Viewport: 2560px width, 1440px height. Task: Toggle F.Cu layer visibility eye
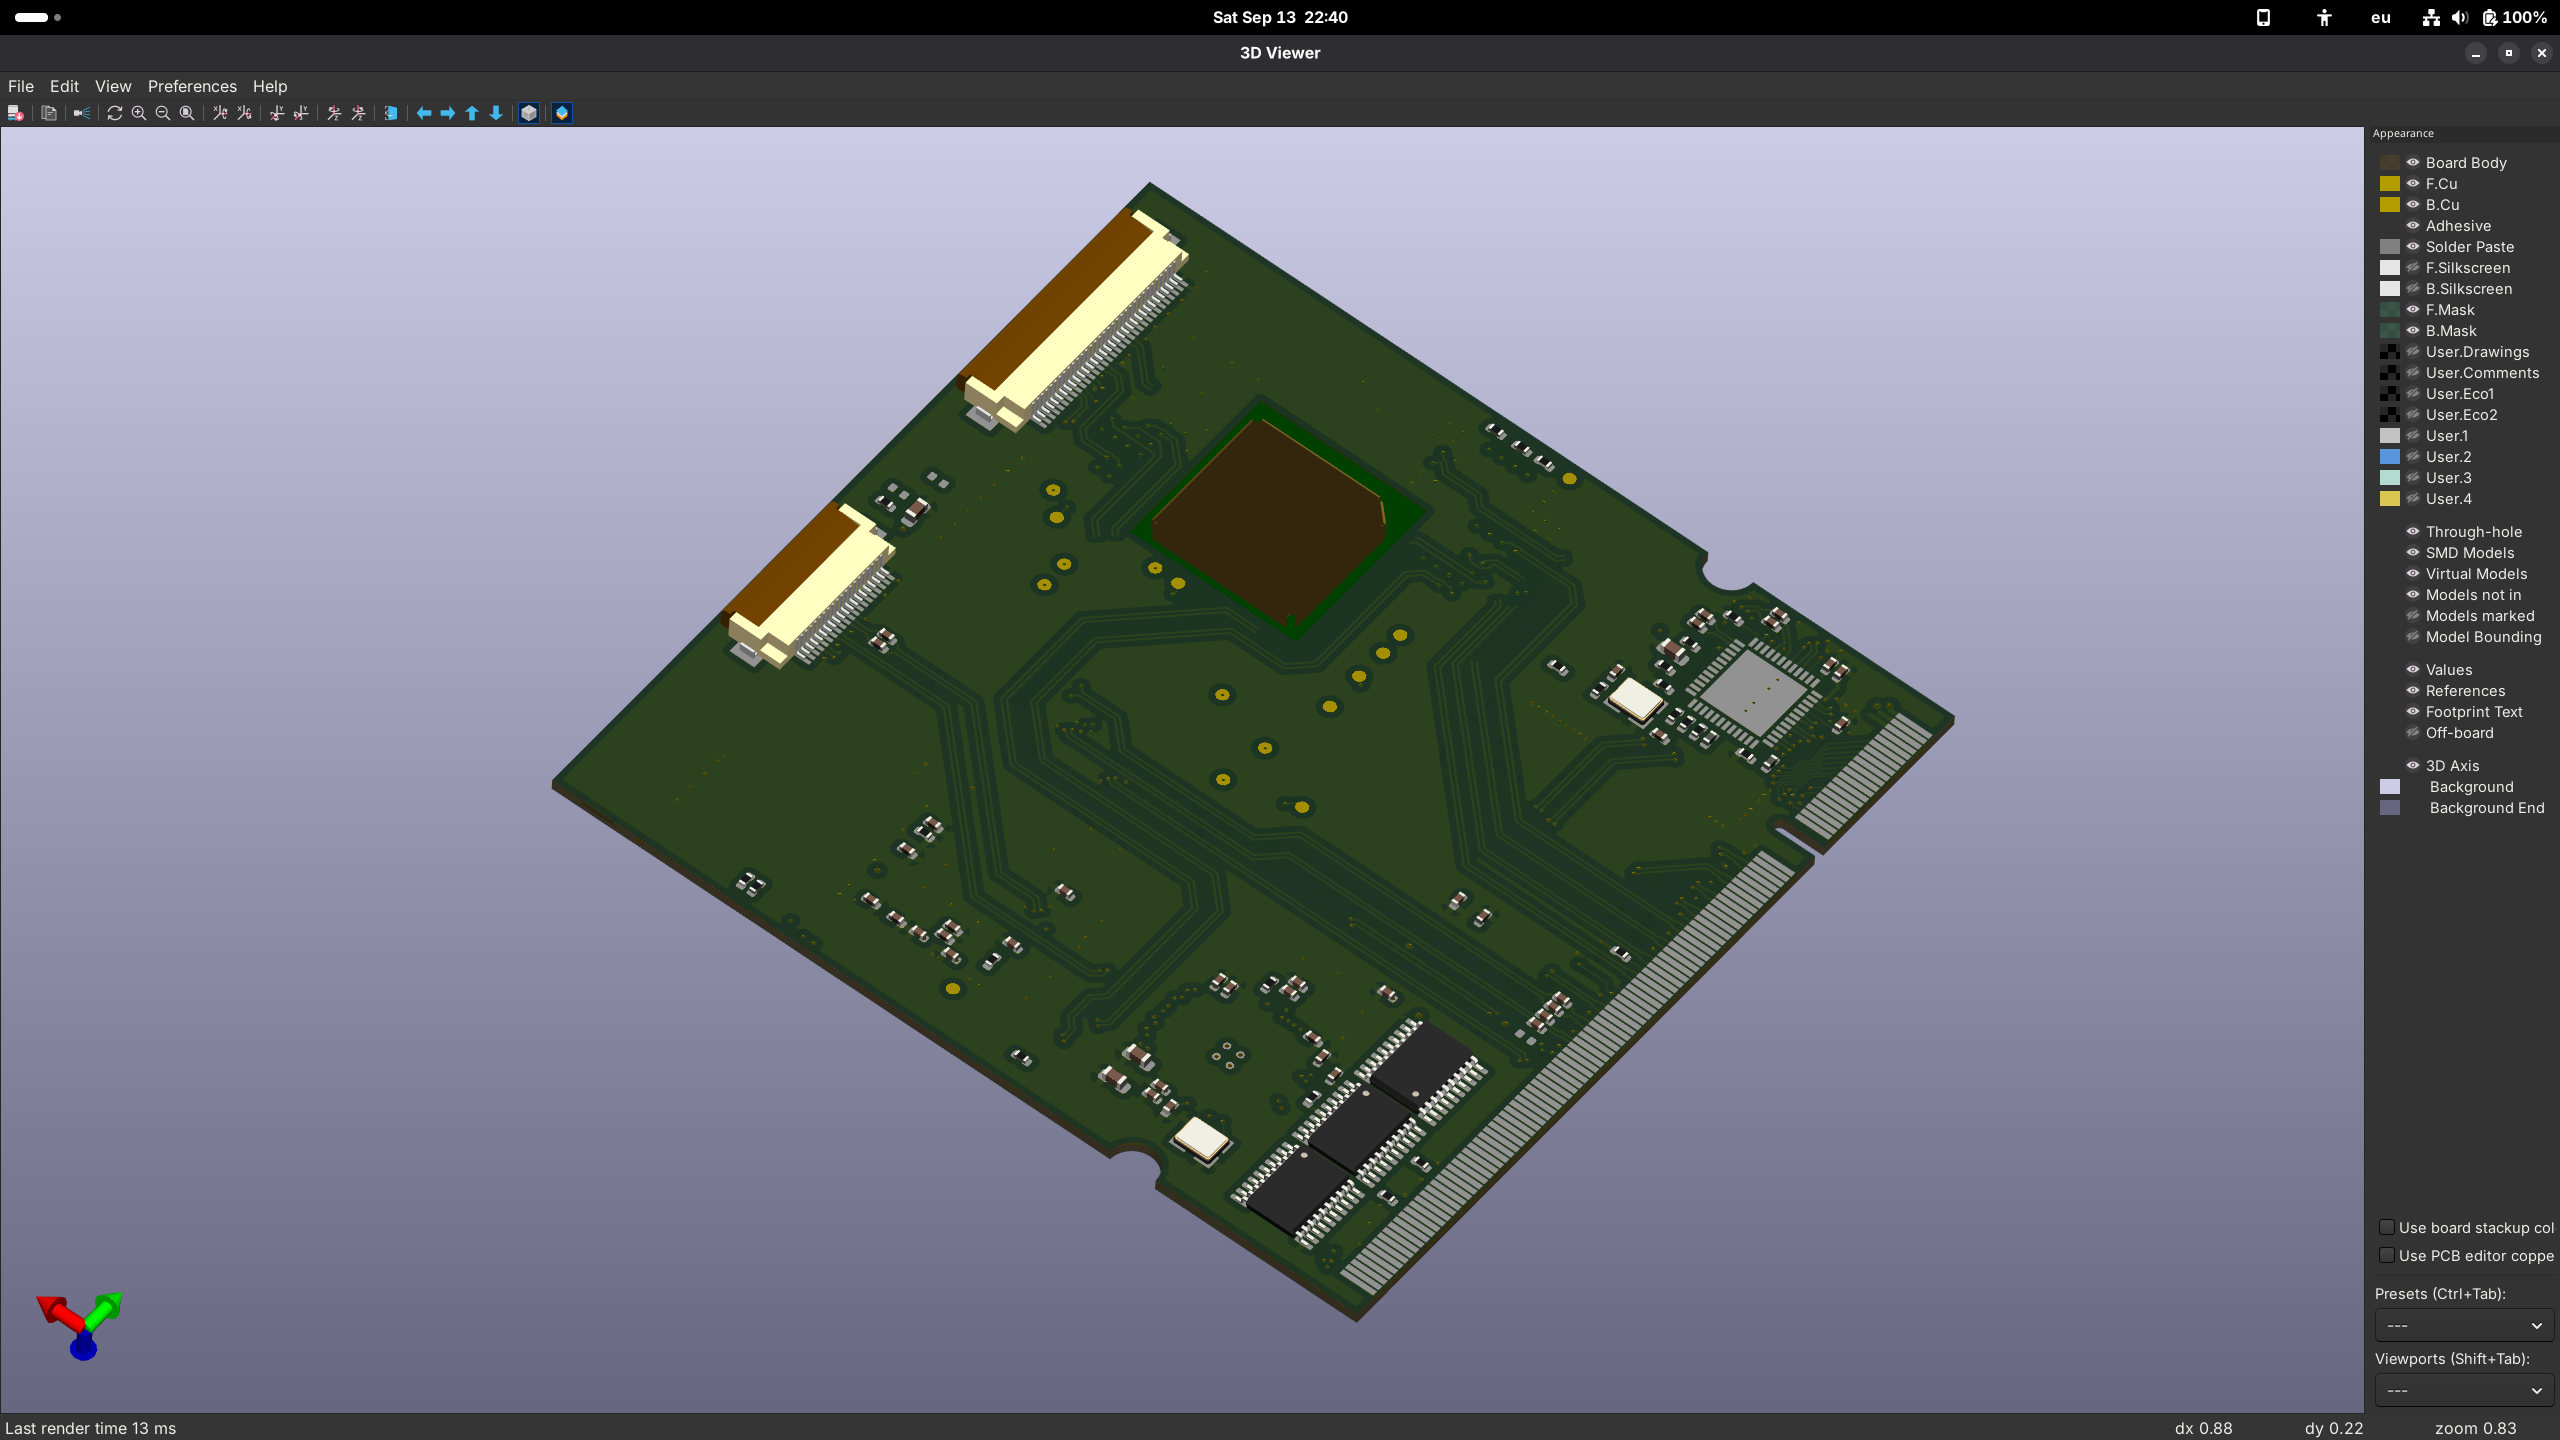[x=2413, y=183]
